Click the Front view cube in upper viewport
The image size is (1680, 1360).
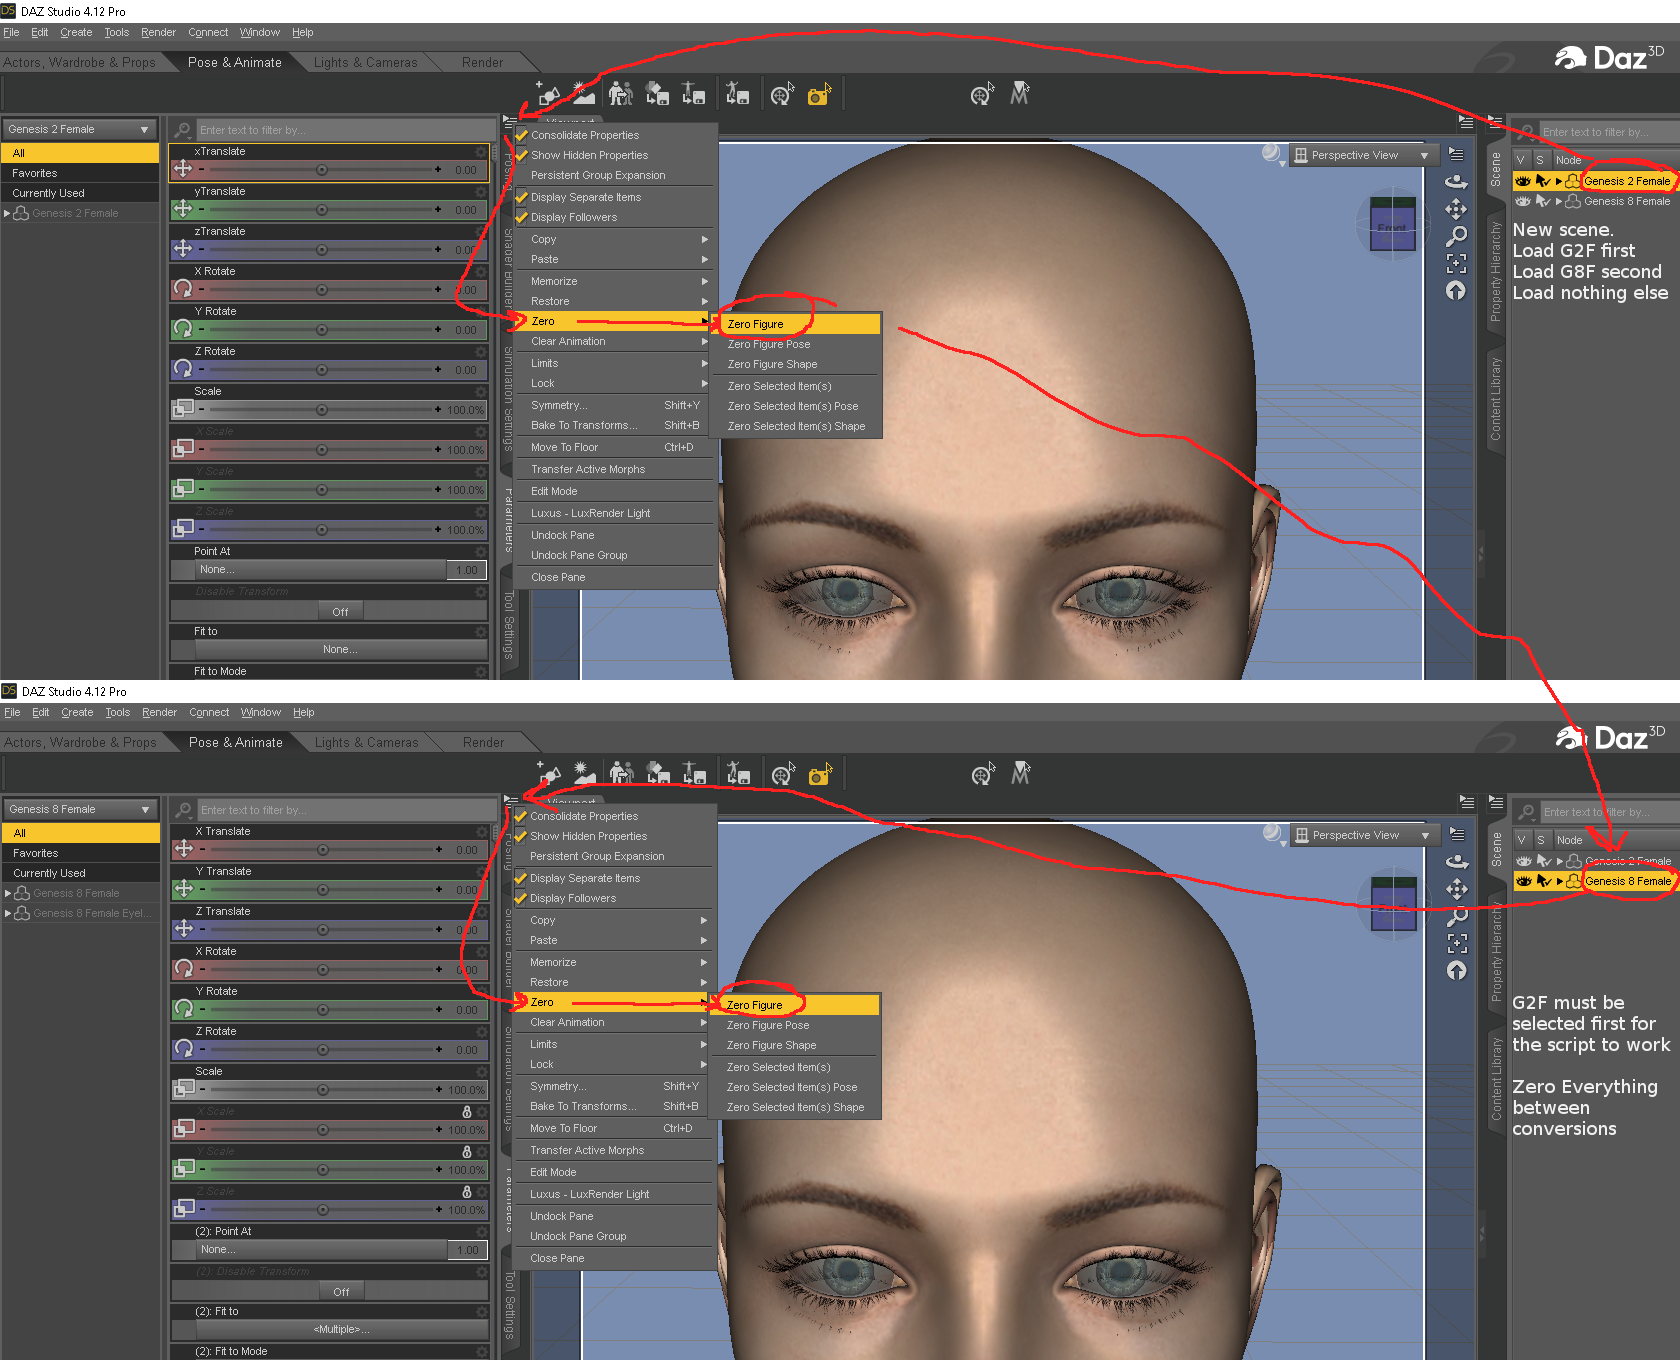coord(1392,223)
